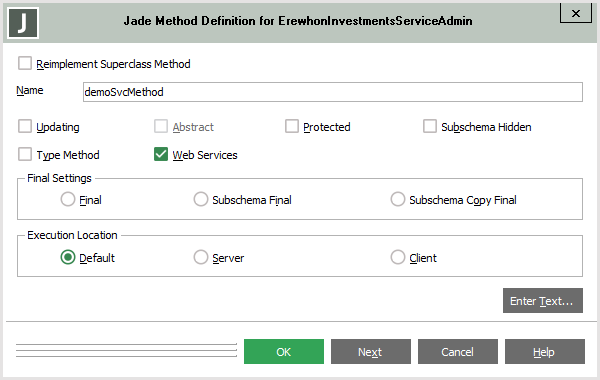
Task: Focus the Name text field
Action: pos(333,92)
